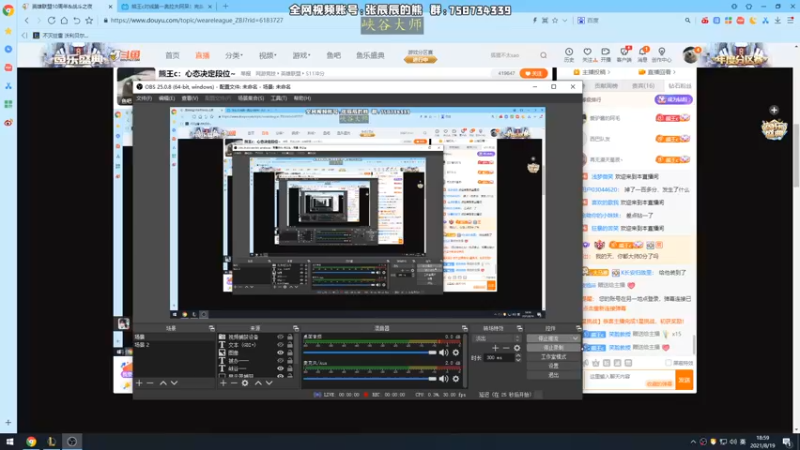The height and width of the screenshot is (450, 800).
Task: Toggle lock on image source row
Action: [x=290, y=353]
